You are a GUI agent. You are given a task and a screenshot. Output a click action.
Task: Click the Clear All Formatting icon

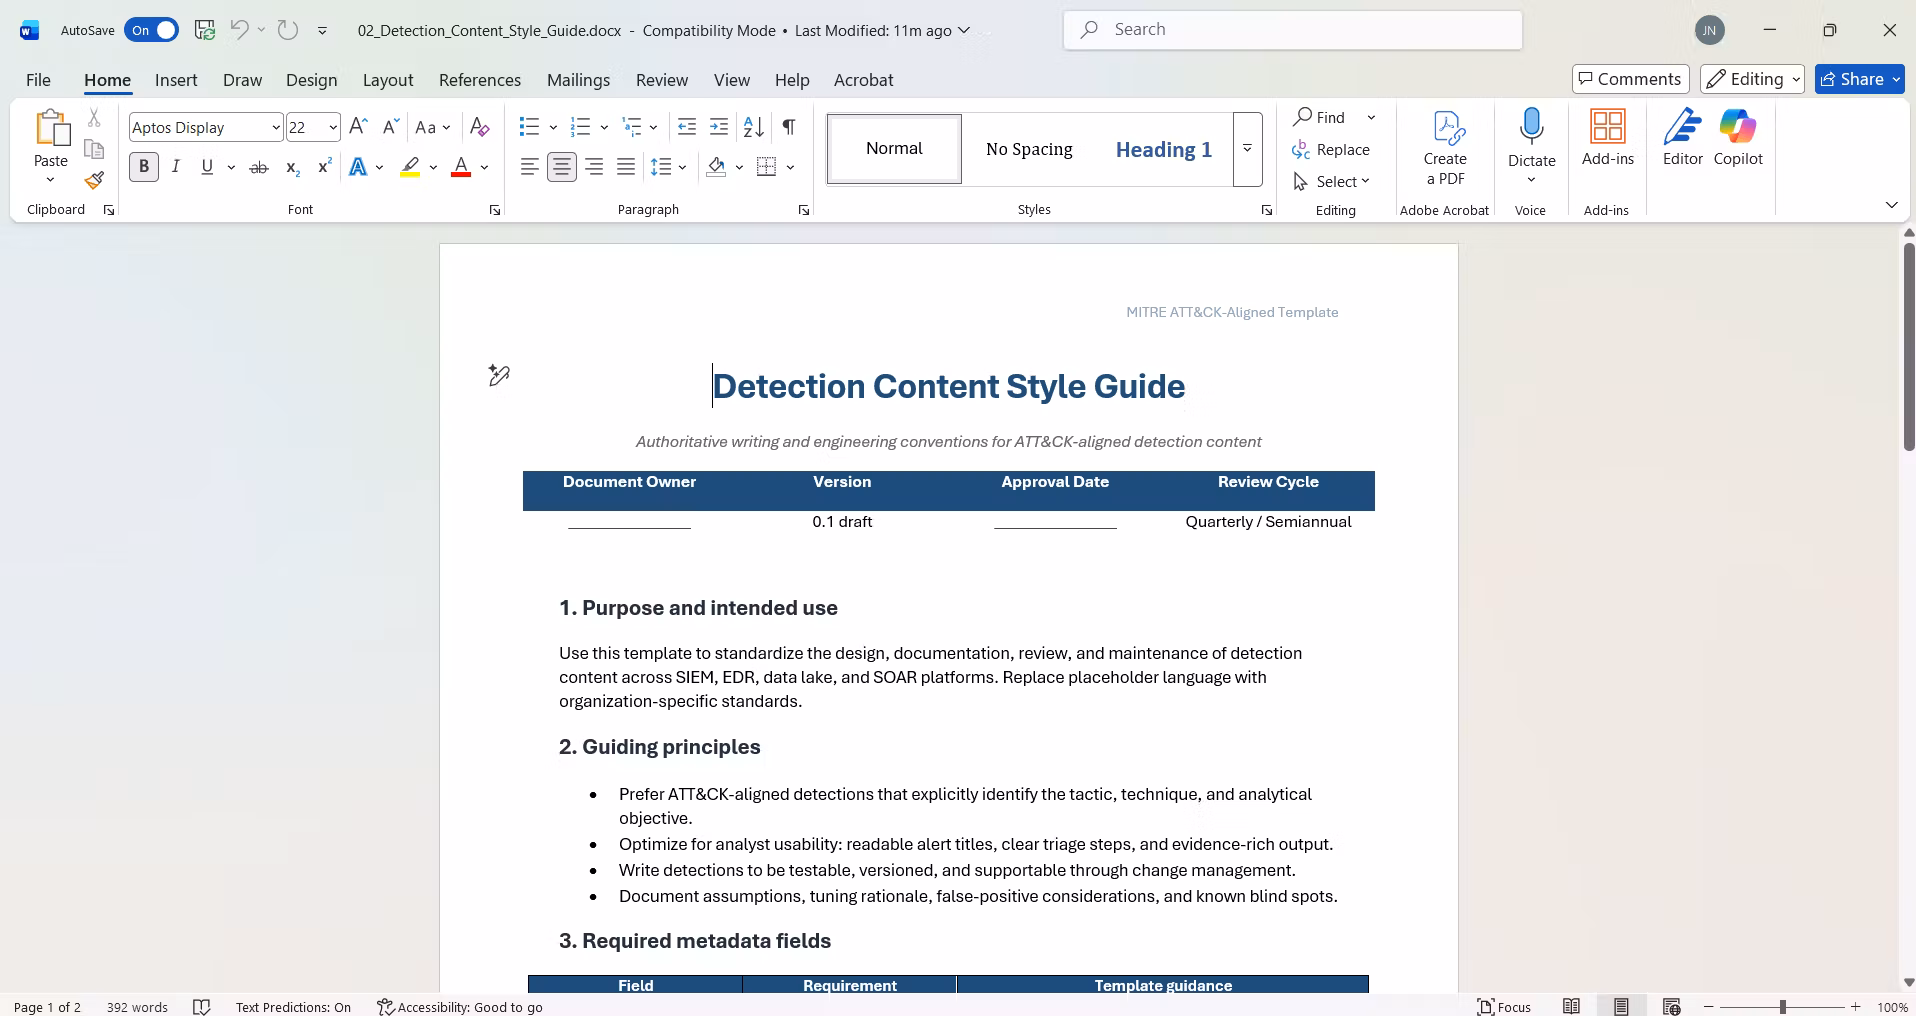[x=480, y=127]
